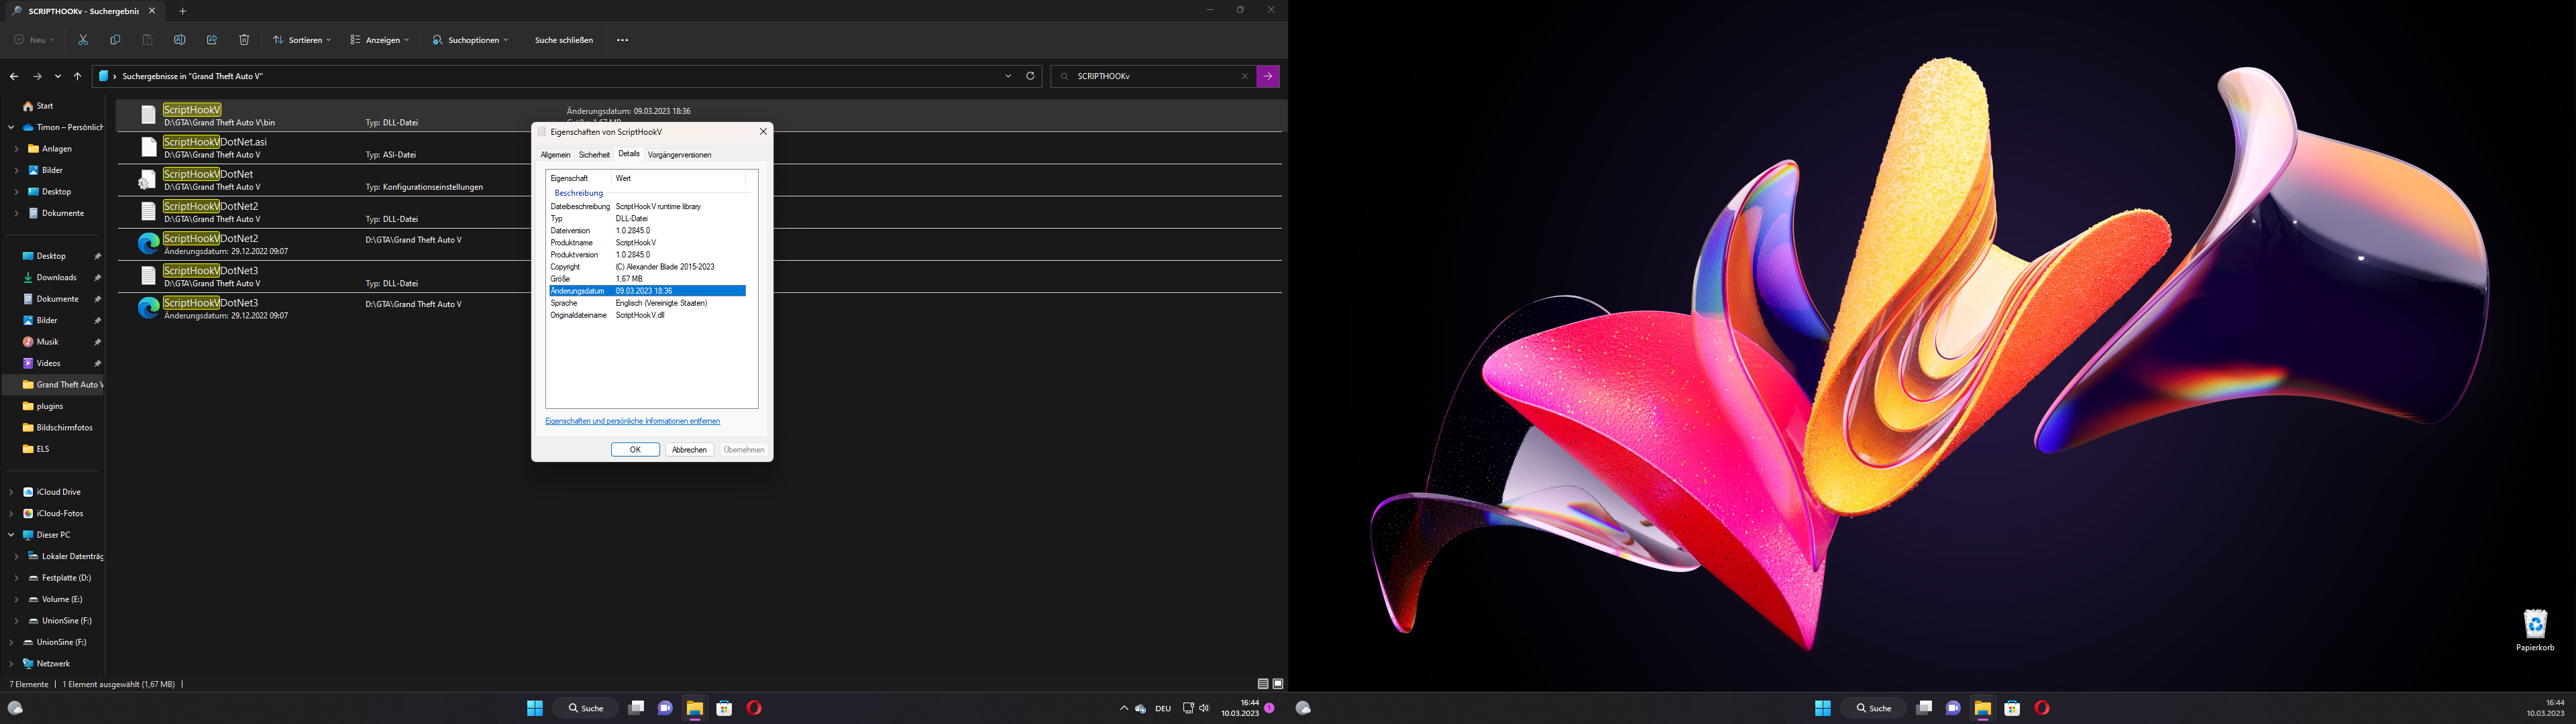This screenshot has width=2576, height=724.
Task: Click the Delete trash can icon
Action: pos(244,40)
